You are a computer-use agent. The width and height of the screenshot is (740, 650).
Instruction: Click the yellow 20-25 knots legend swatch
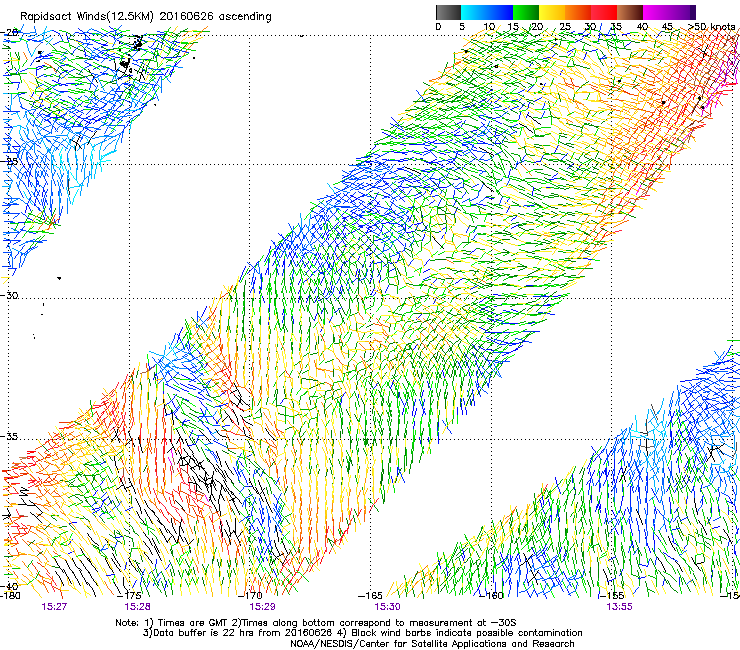[x=552, y=12]
